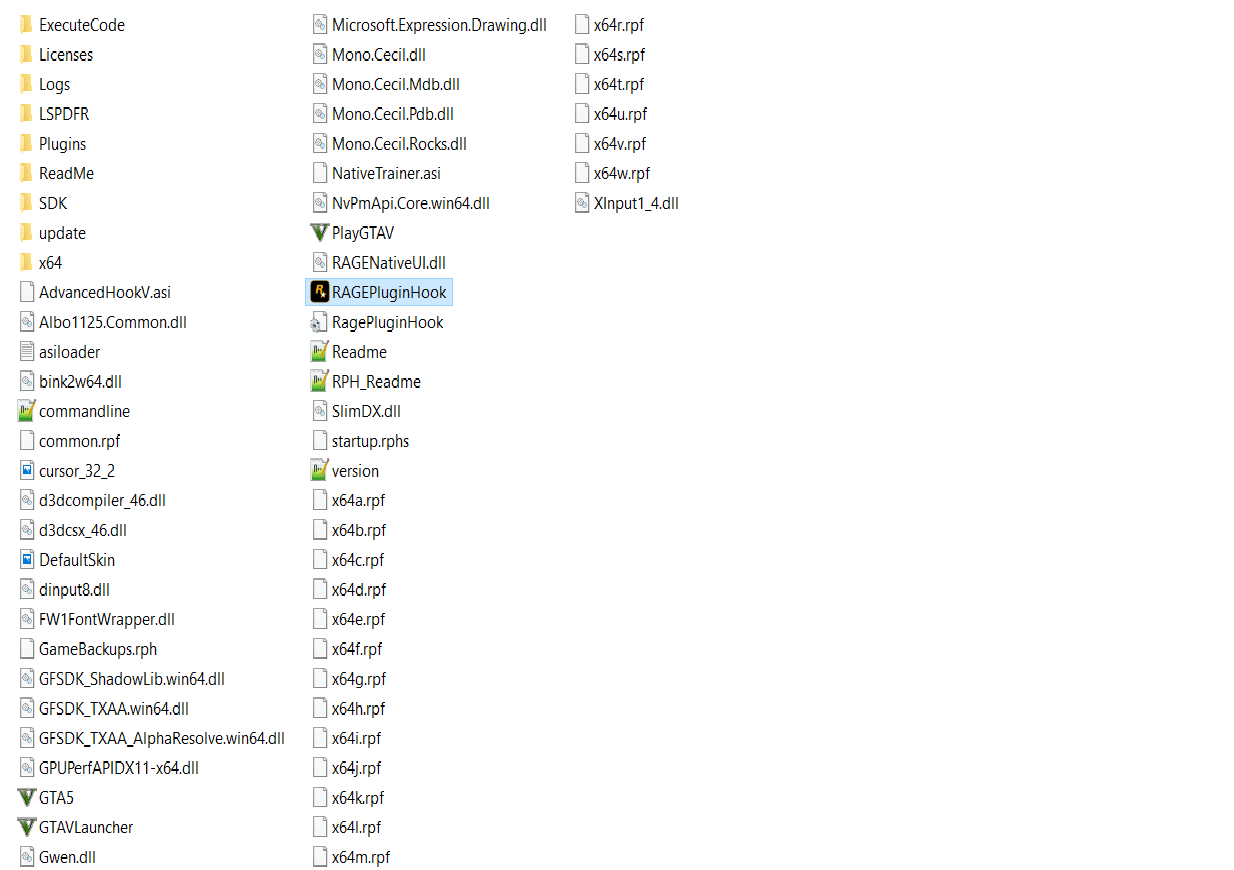1234x870 pixels.
Task: Select Albo1125.Common.dll file name
Action: tap(113, 322)
